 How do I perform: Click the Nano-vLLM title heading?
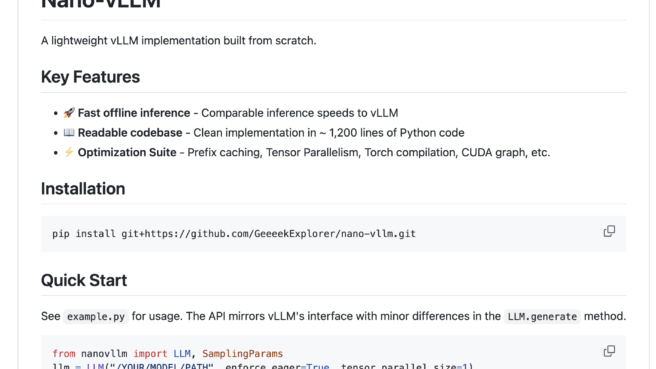click(101, 4)
